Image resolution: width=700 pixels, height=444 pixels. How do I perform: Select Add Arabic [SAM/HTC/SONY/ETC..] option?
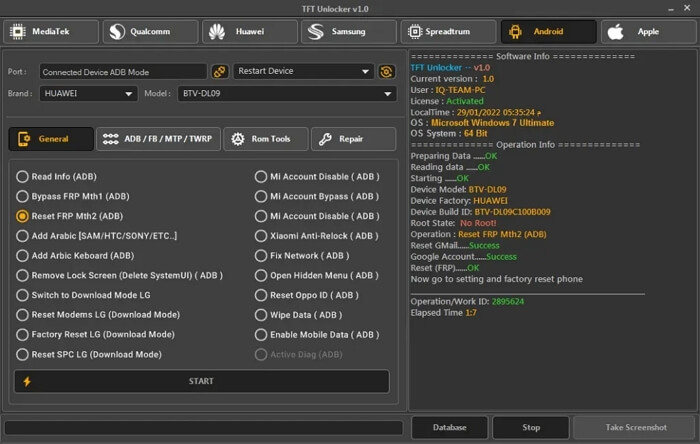[x=96, y=236]
